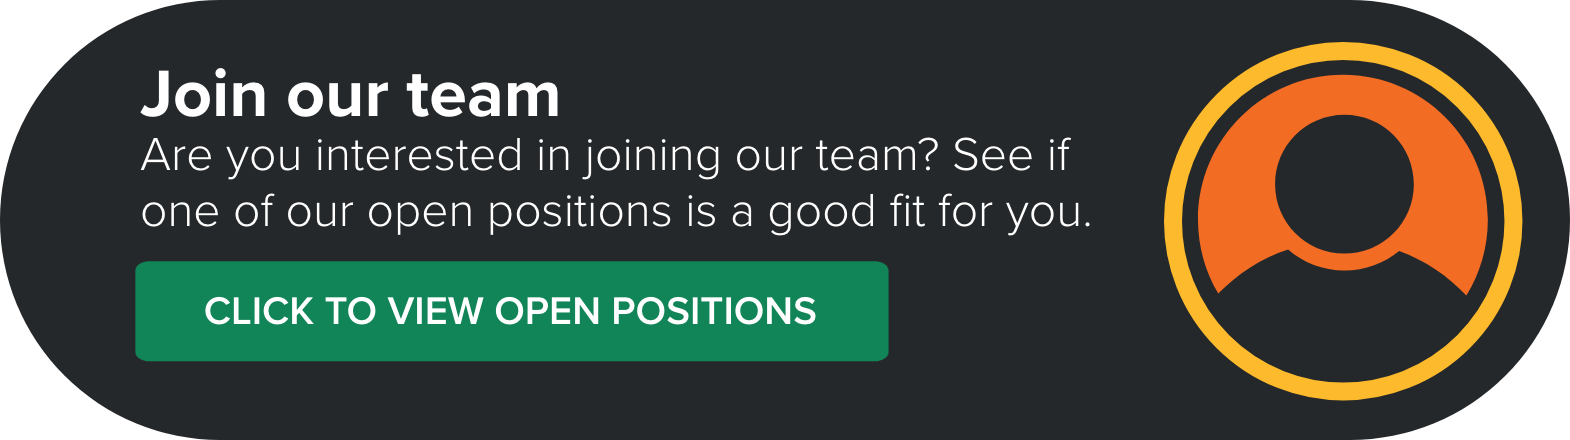The image size is (1570, 440).
Task: Click the word 'POSITIONS' on the green button
Action: coord(714,311)
